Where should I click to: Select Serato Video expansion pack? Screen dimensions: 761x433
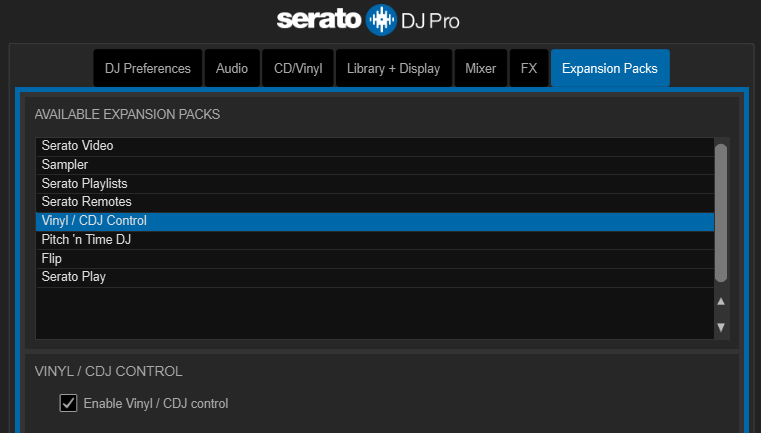pos(77,146)
